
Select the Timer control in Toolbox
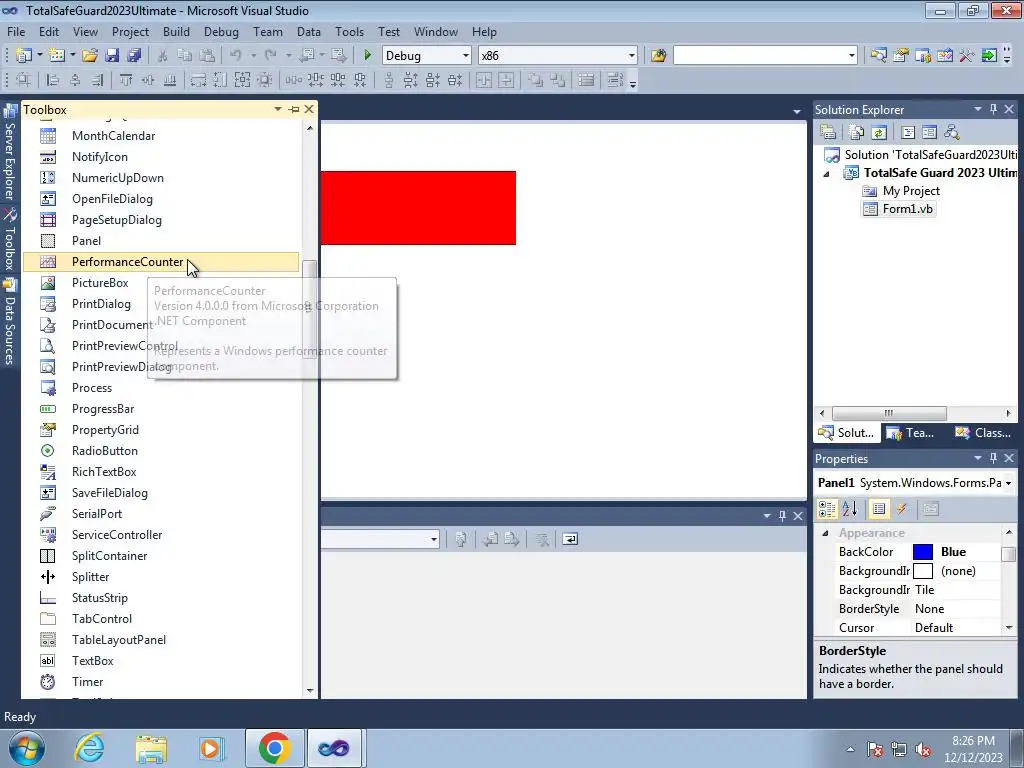pyautogui.click(x=161, y=682)
